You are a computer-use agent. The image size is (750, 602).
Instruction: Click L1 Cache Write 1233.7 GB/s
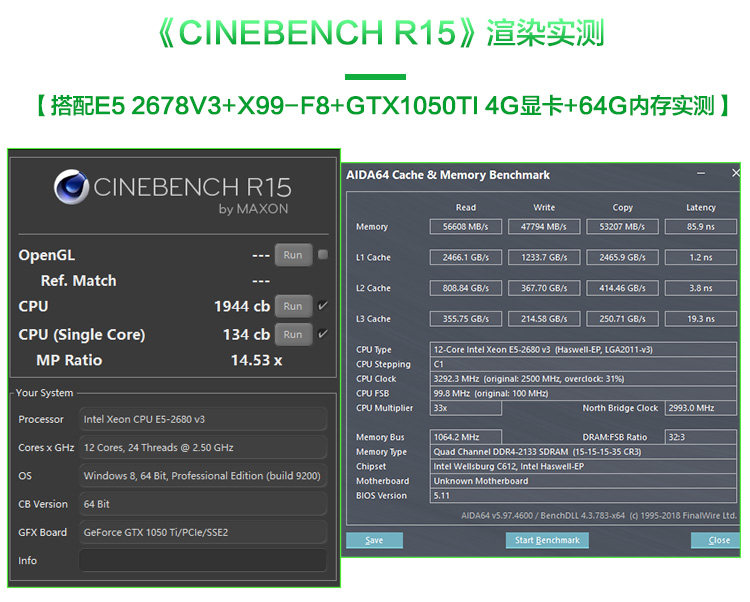tap(544, 257)
